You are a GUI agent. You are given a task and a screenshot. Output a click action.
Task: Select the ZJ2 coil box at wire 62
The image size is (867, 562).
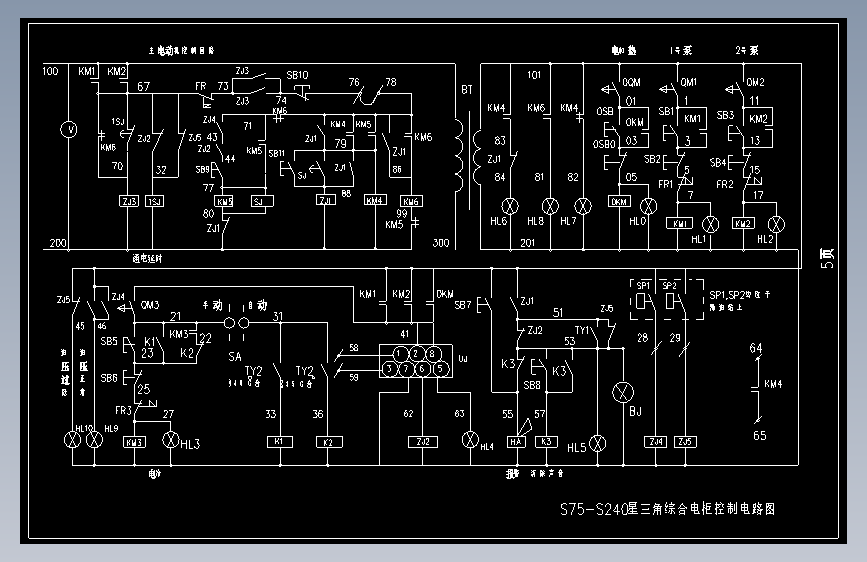point(423,442)
